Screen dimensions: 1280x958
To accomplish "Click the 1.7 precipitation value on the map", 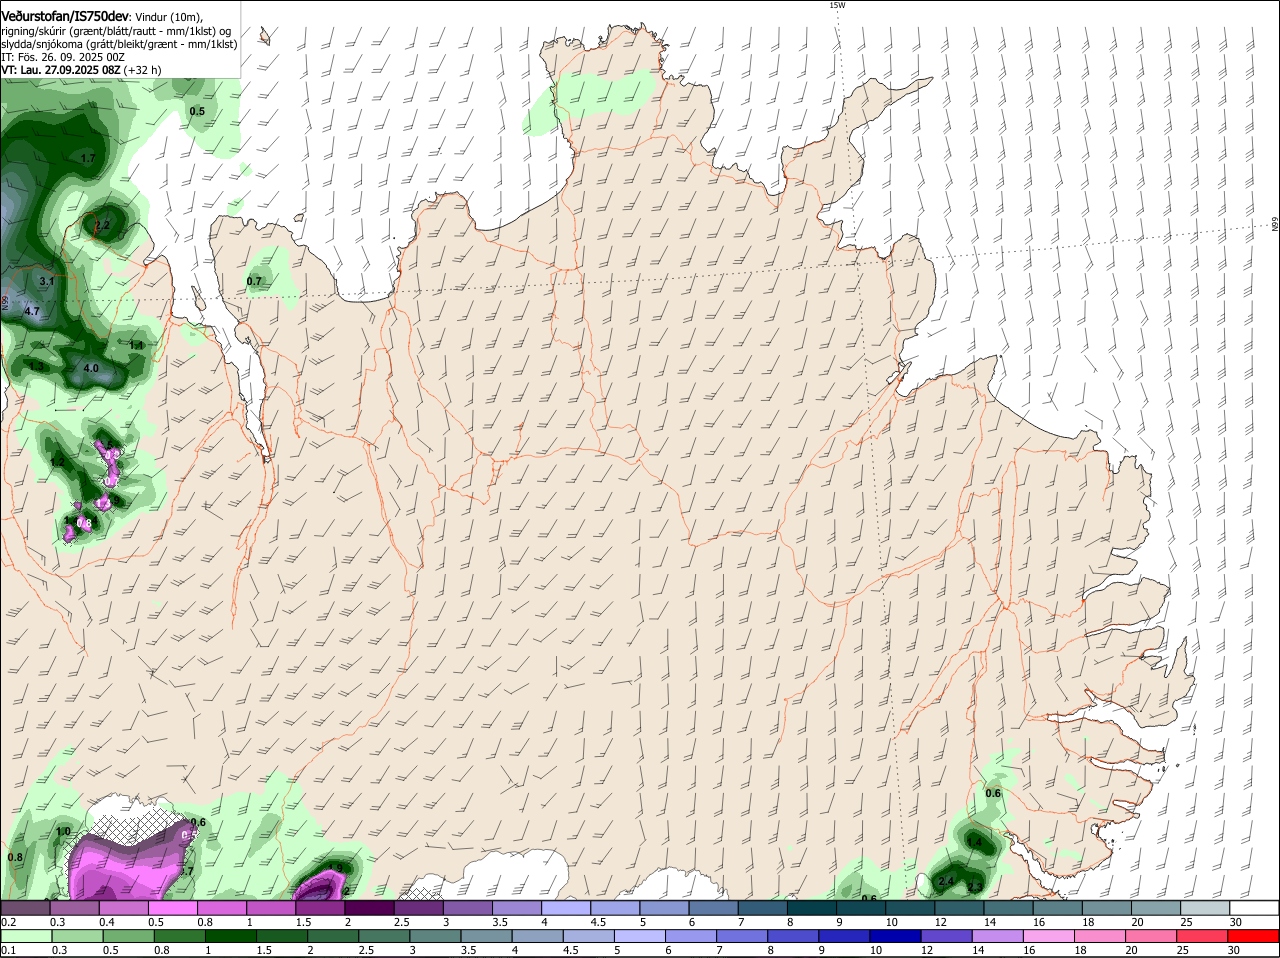I will (x=88, y=158).
